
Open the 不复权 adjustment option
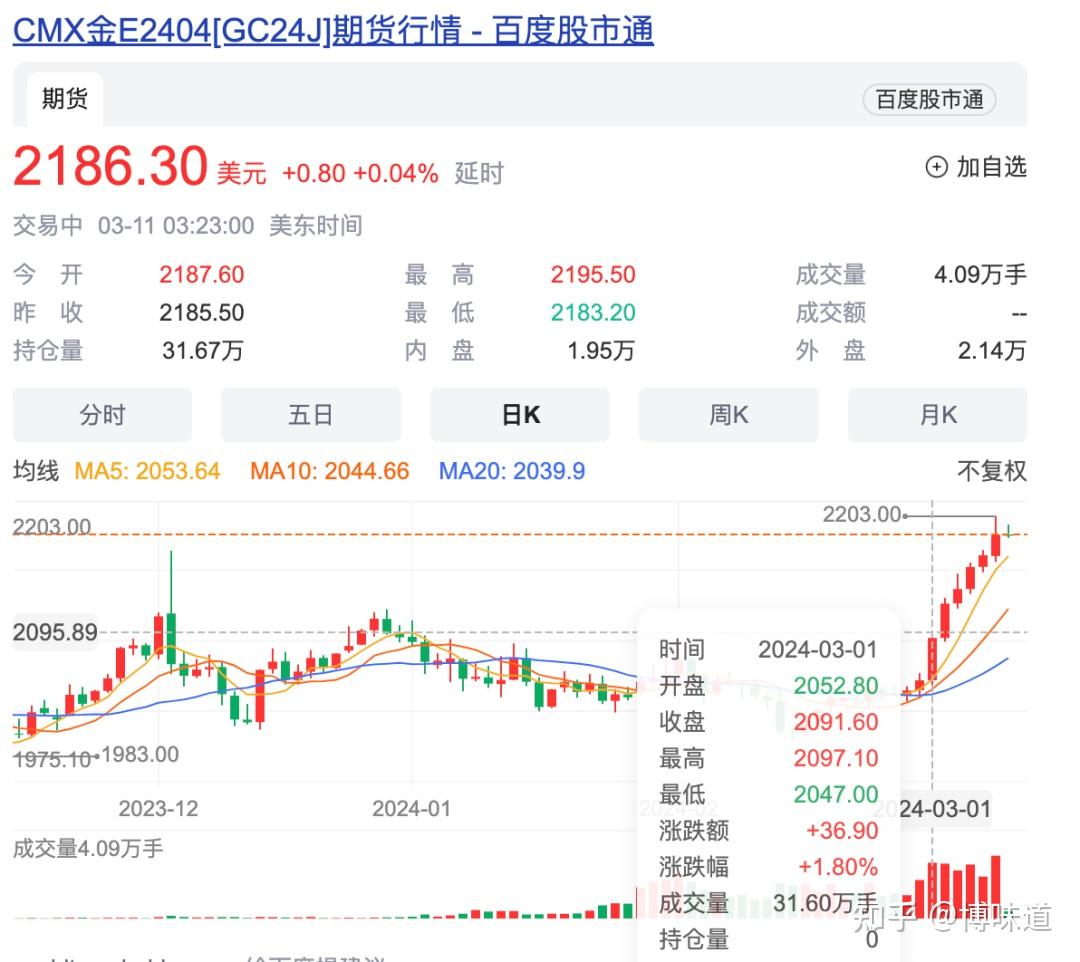tap(992, 471)
